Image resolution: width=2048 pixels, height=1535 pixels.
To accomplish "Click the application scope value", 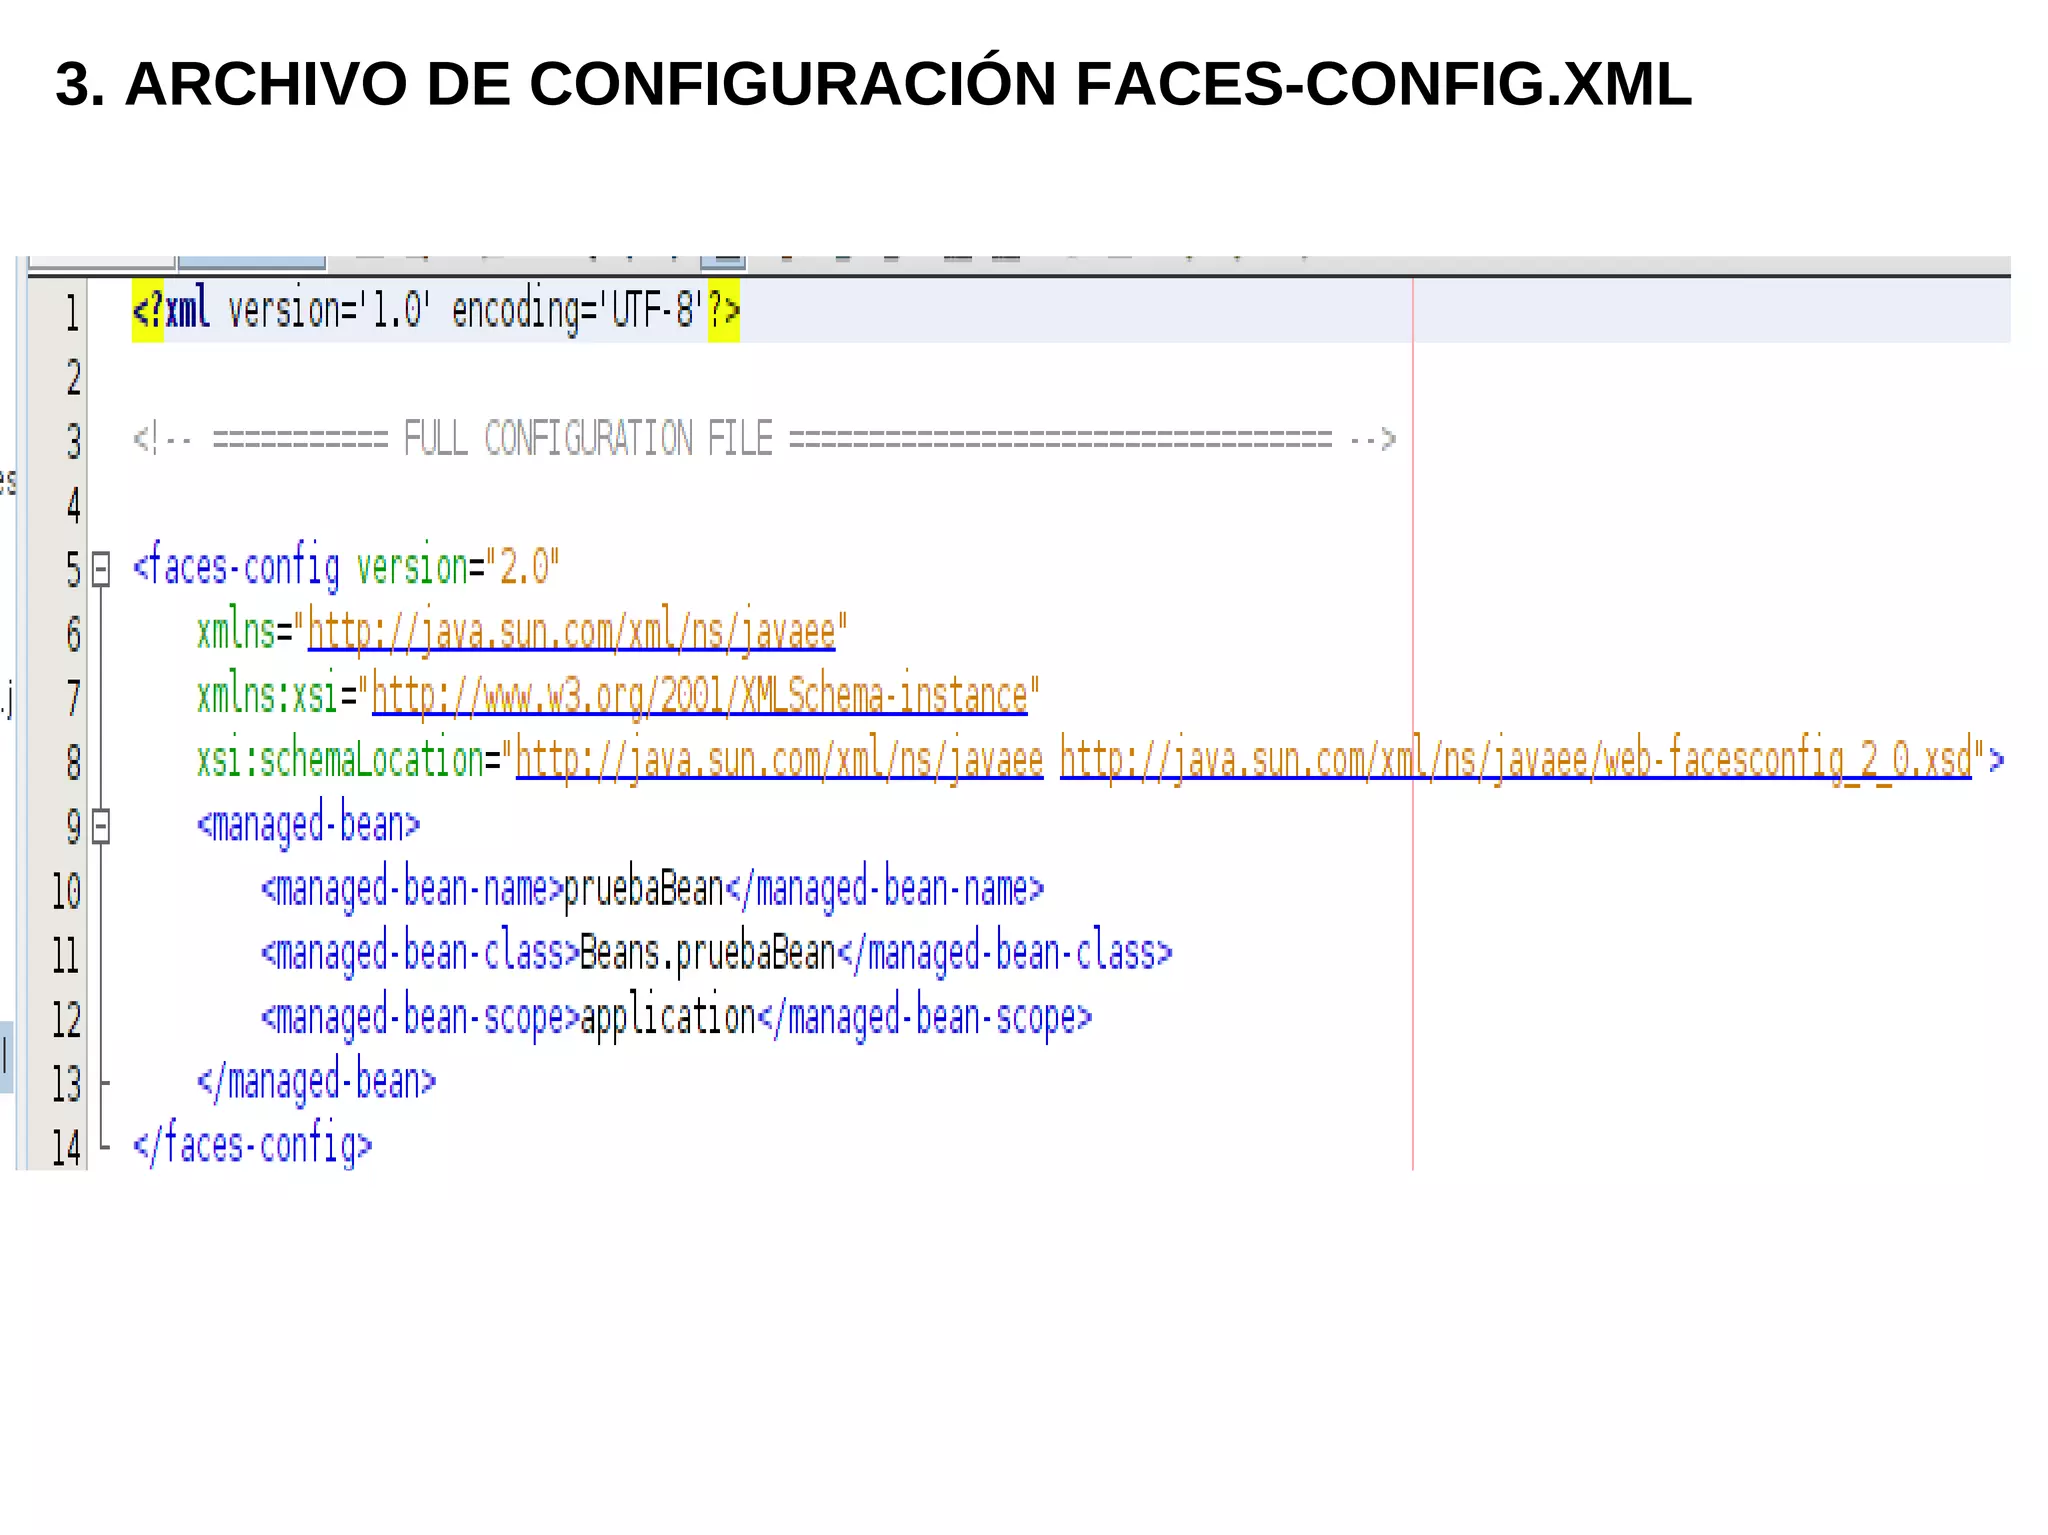I will [667, 1017].
